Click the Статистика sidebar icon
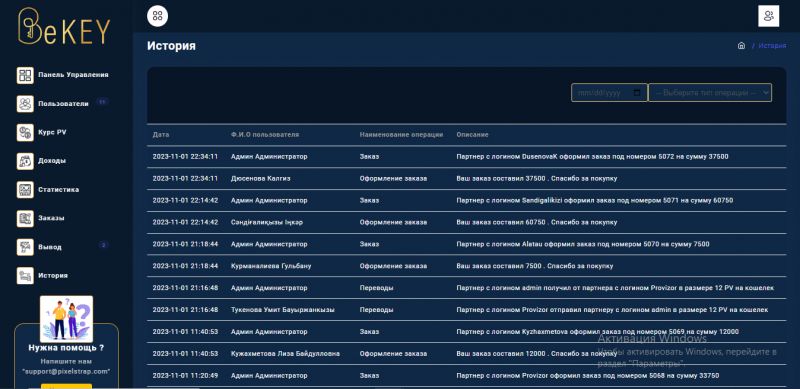 25,189
